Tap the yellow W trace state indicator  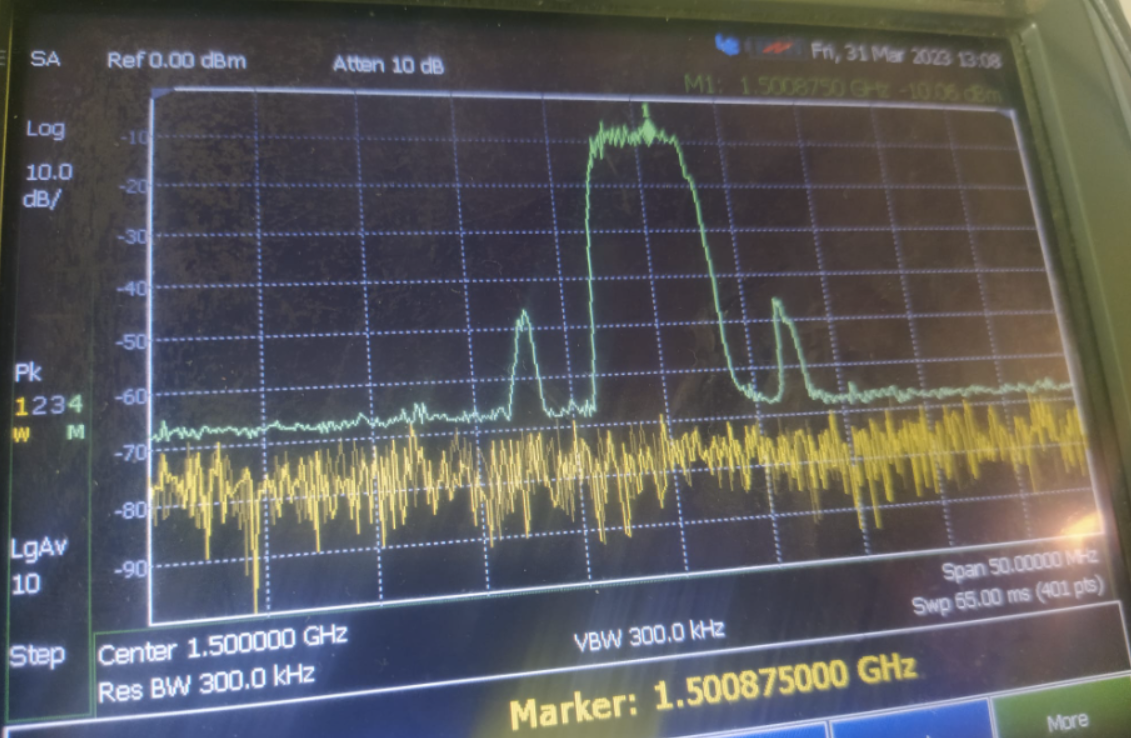20,431
